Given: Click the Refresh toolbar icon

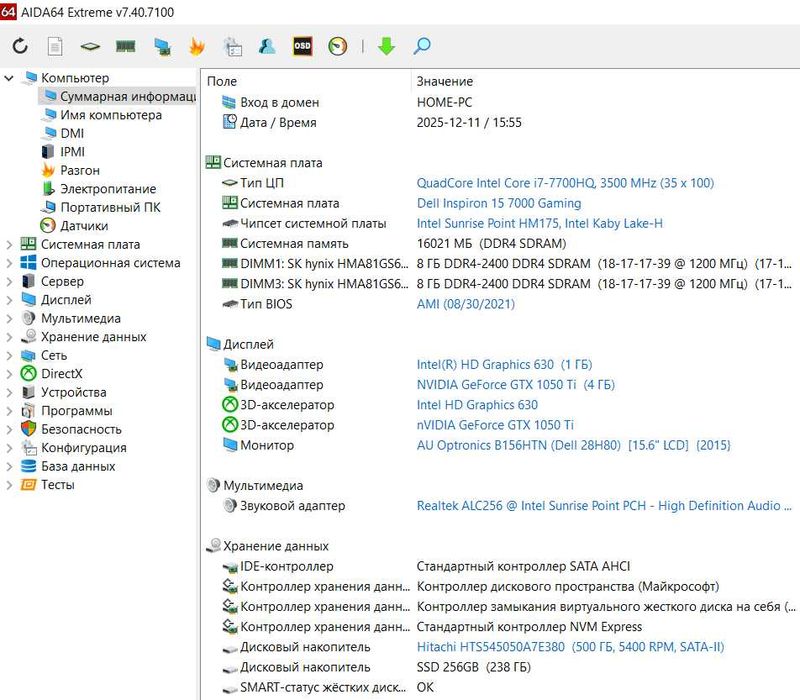Looking at the screenshot, I should (x=20, y=46).
